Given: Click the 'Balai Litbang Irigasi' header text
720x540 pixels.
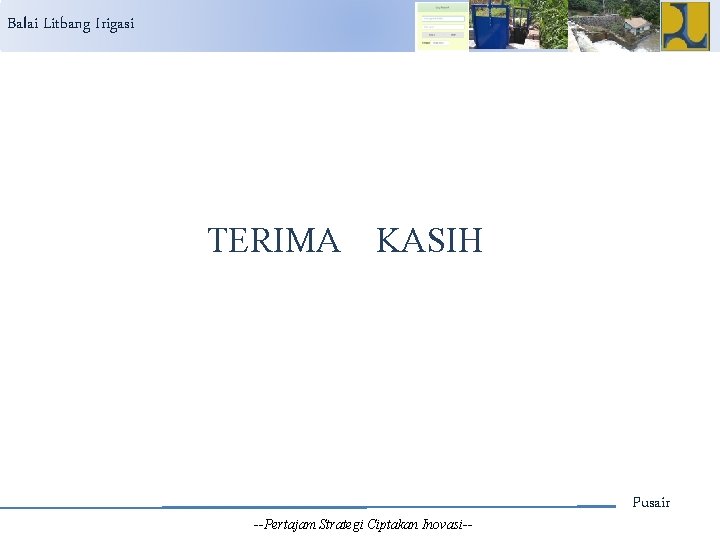Looking at the screenshot, I should (x=71, y=24).
